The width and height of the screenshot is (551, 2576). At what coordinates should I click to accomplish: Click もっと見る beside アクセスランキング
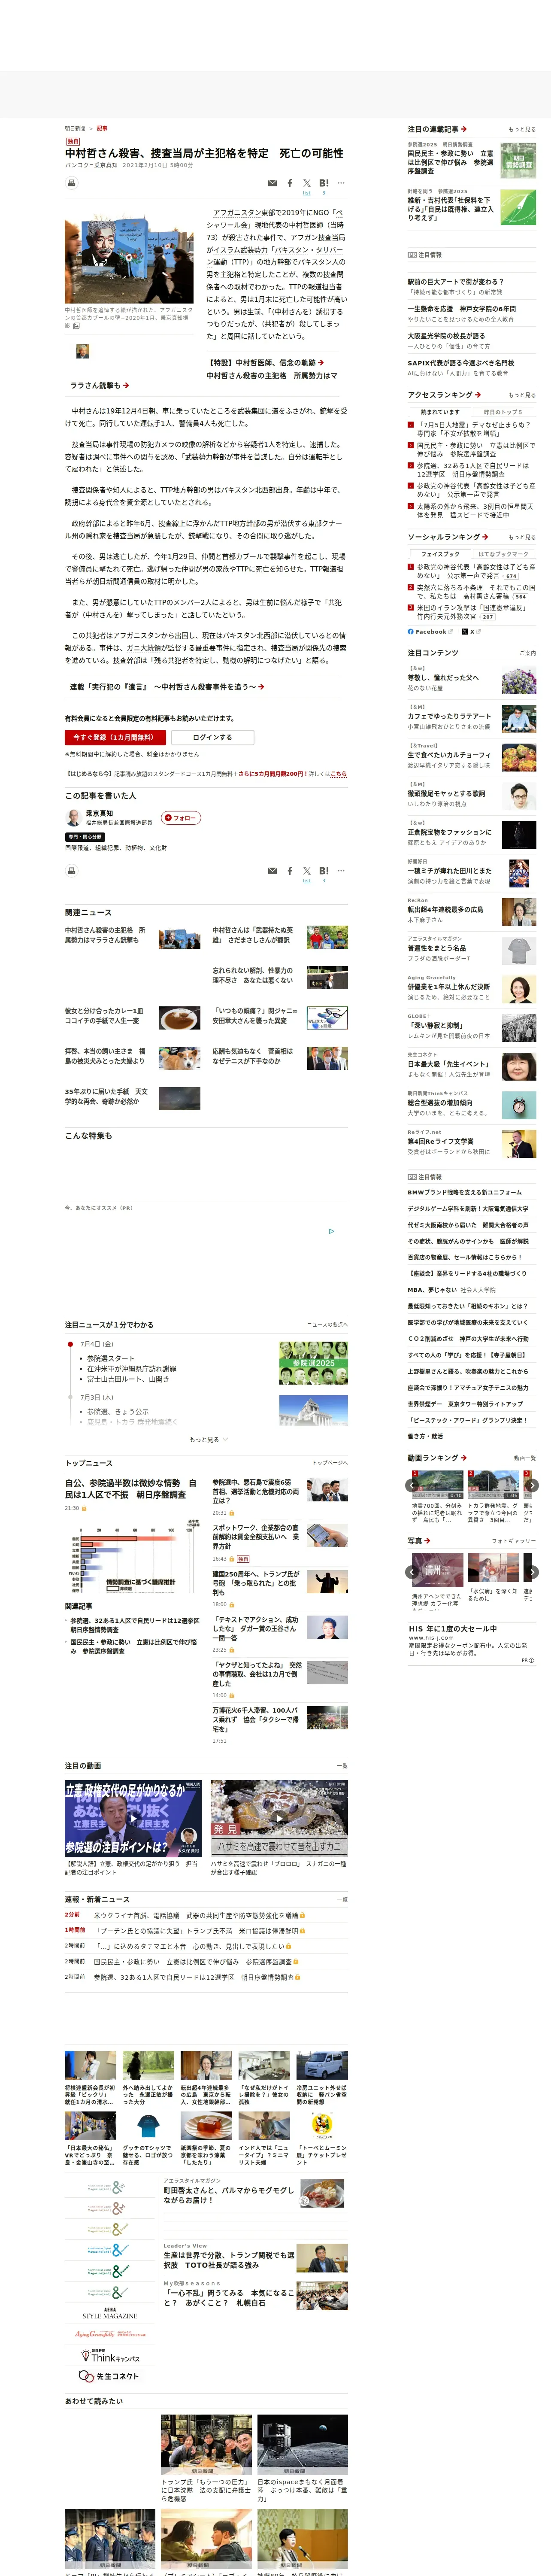point(522,395)
